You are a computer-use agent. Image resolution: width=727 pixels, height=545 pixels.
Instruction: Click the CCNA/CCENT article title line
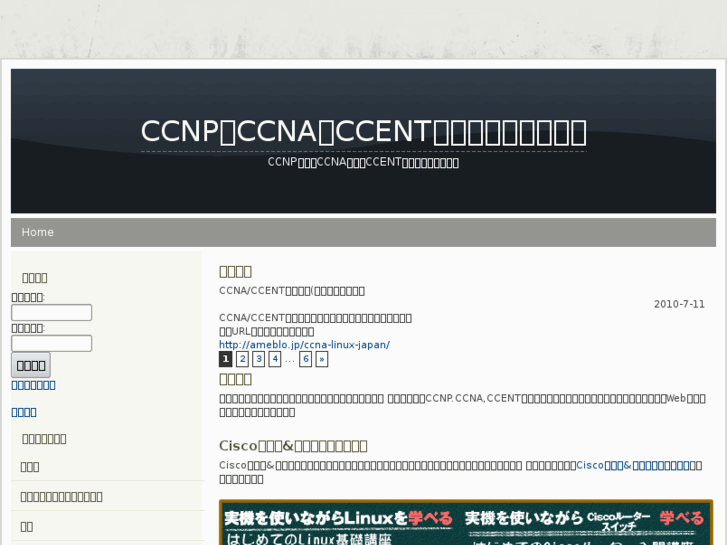point(292,291)
